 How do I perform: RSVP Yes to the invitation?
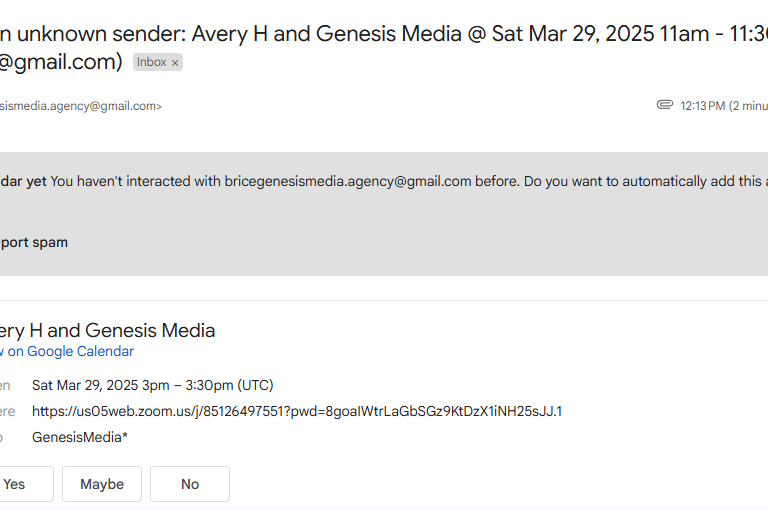pos(14,484)
